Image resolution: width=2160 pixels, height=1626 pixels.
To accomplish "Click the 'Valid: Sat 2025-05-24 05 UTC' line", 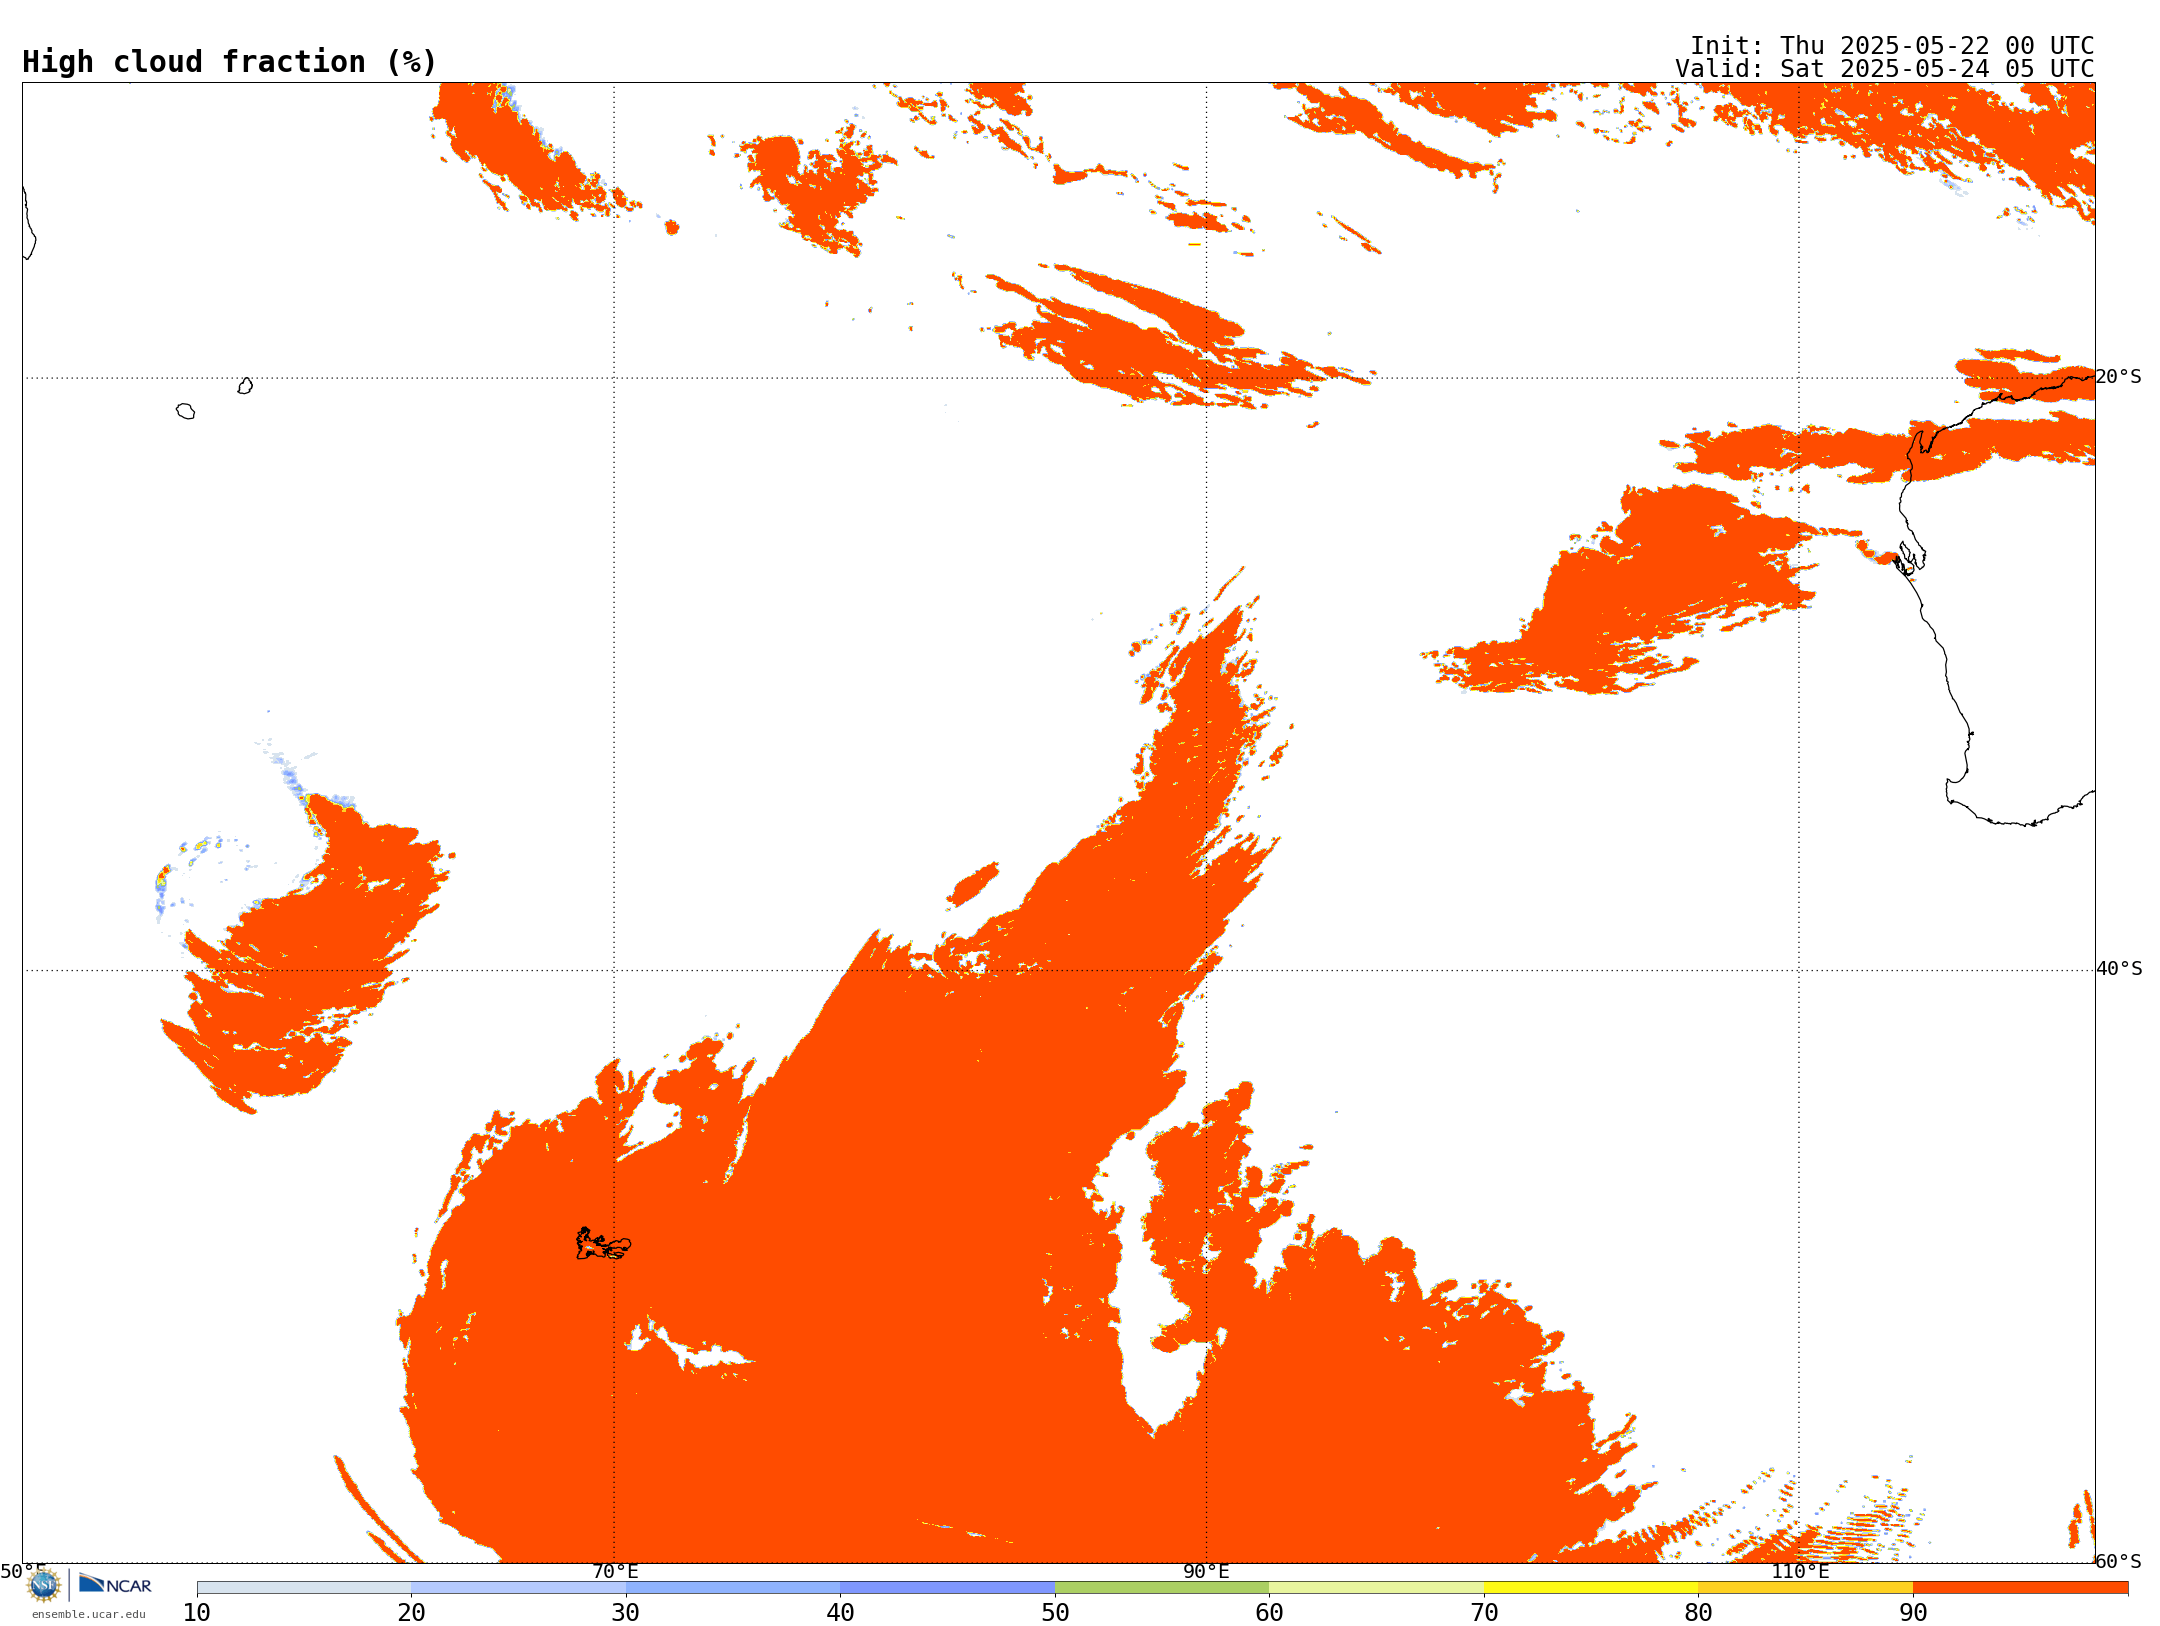I will [x=1885, y=69].
